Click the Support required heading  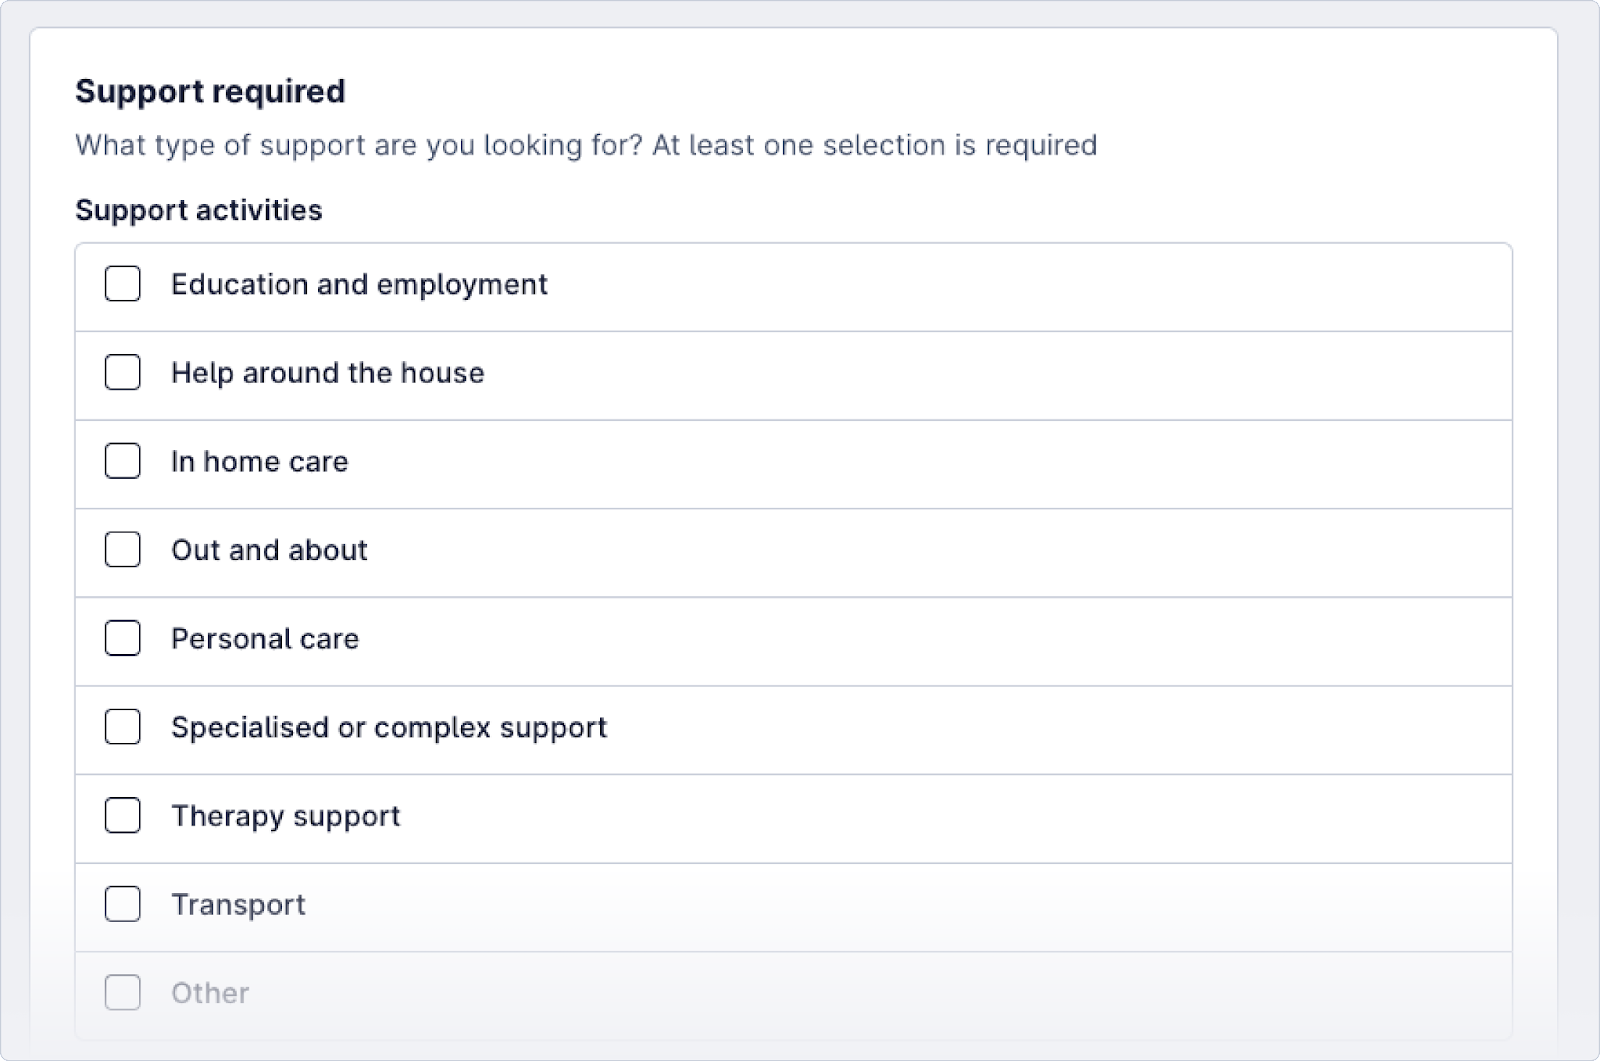point(210,91)
